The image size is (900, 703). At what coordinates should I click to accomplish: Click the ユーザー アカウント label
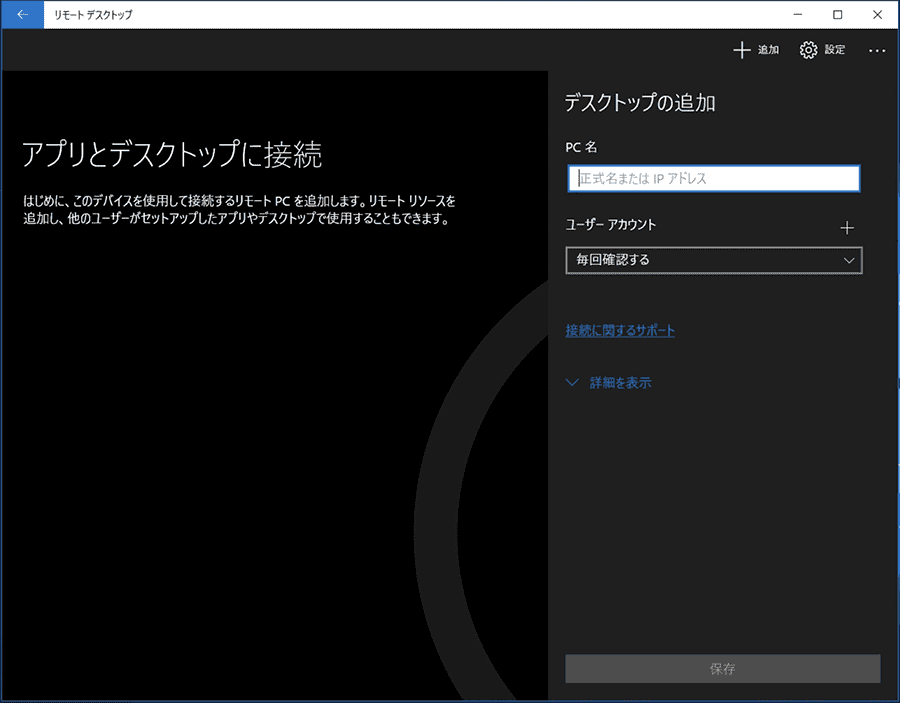coord(610,225)
